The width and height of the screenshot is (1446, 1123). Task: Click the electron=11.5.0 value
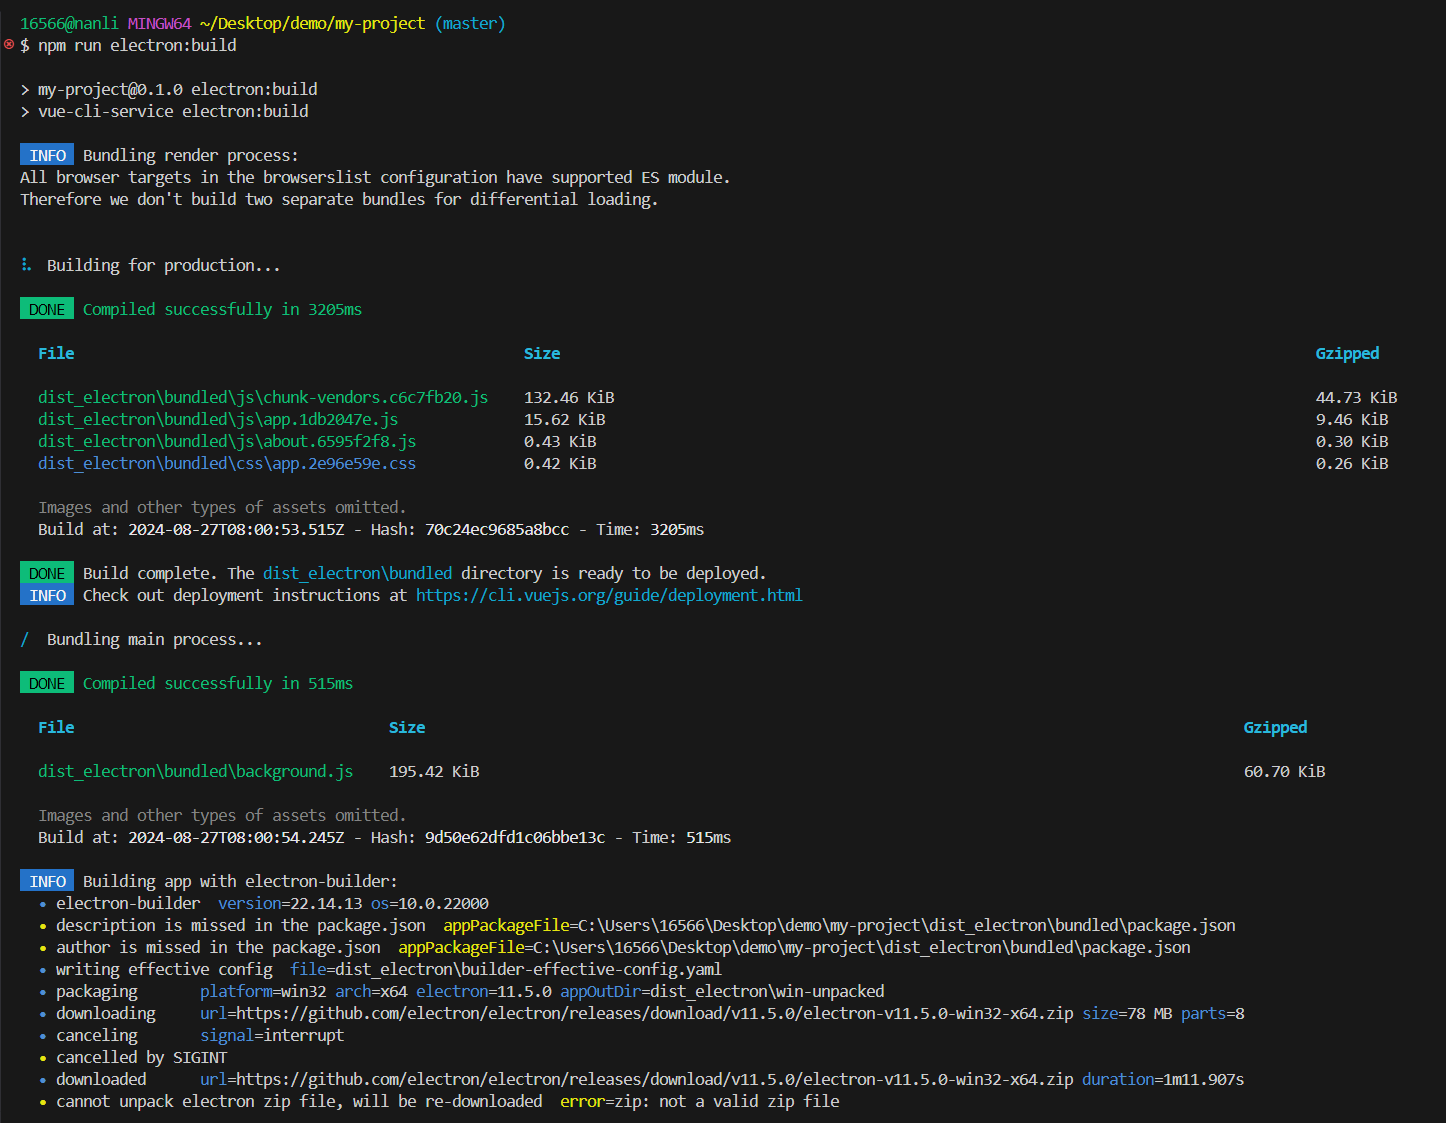(x=484, y=991)
